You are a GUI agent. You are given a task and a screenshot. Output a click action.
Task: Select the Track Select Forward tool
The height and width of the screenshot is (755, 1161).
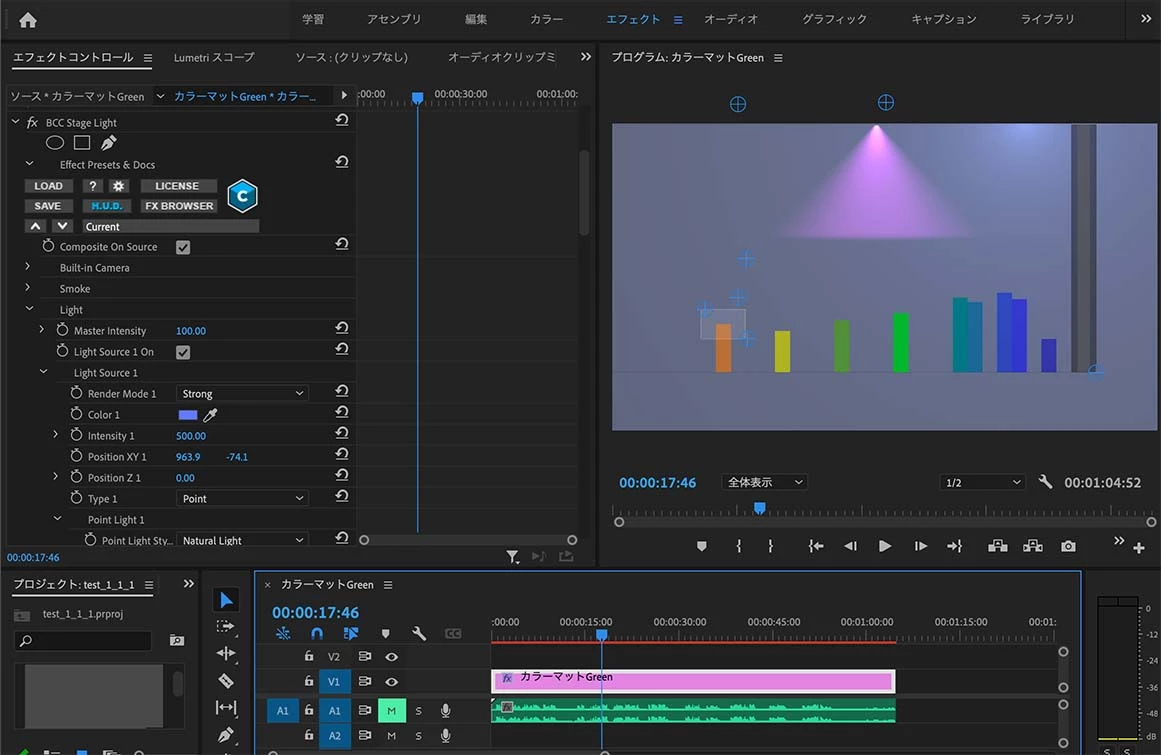point(226,627)
